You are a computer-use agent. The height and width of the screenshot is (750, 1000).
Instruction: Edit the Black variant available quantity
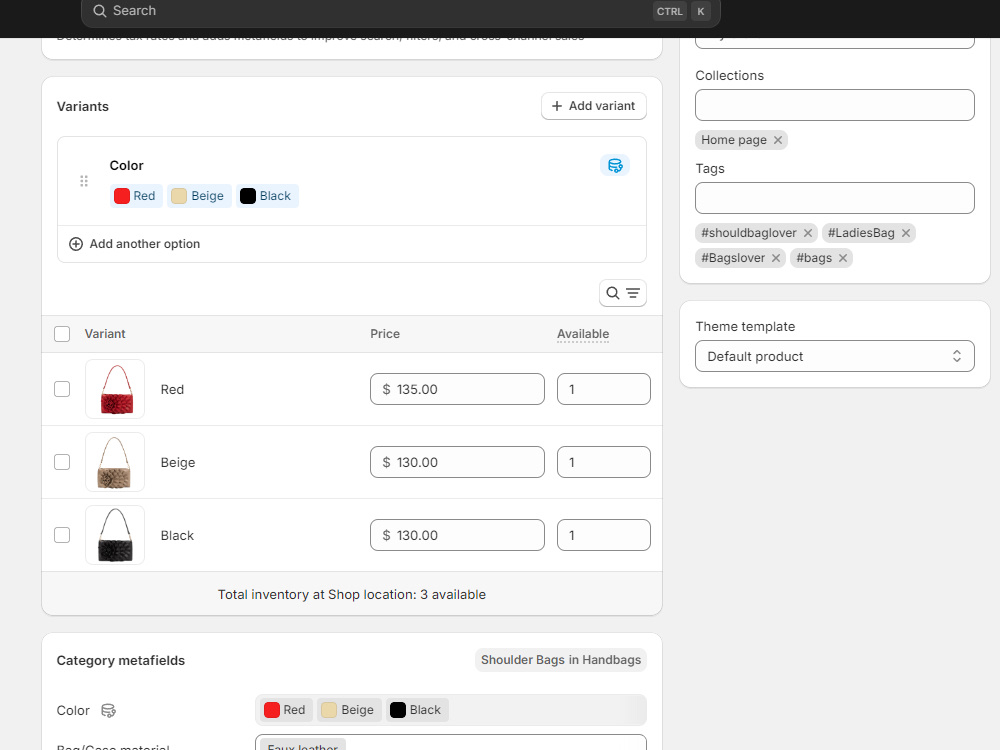point(603,535)
